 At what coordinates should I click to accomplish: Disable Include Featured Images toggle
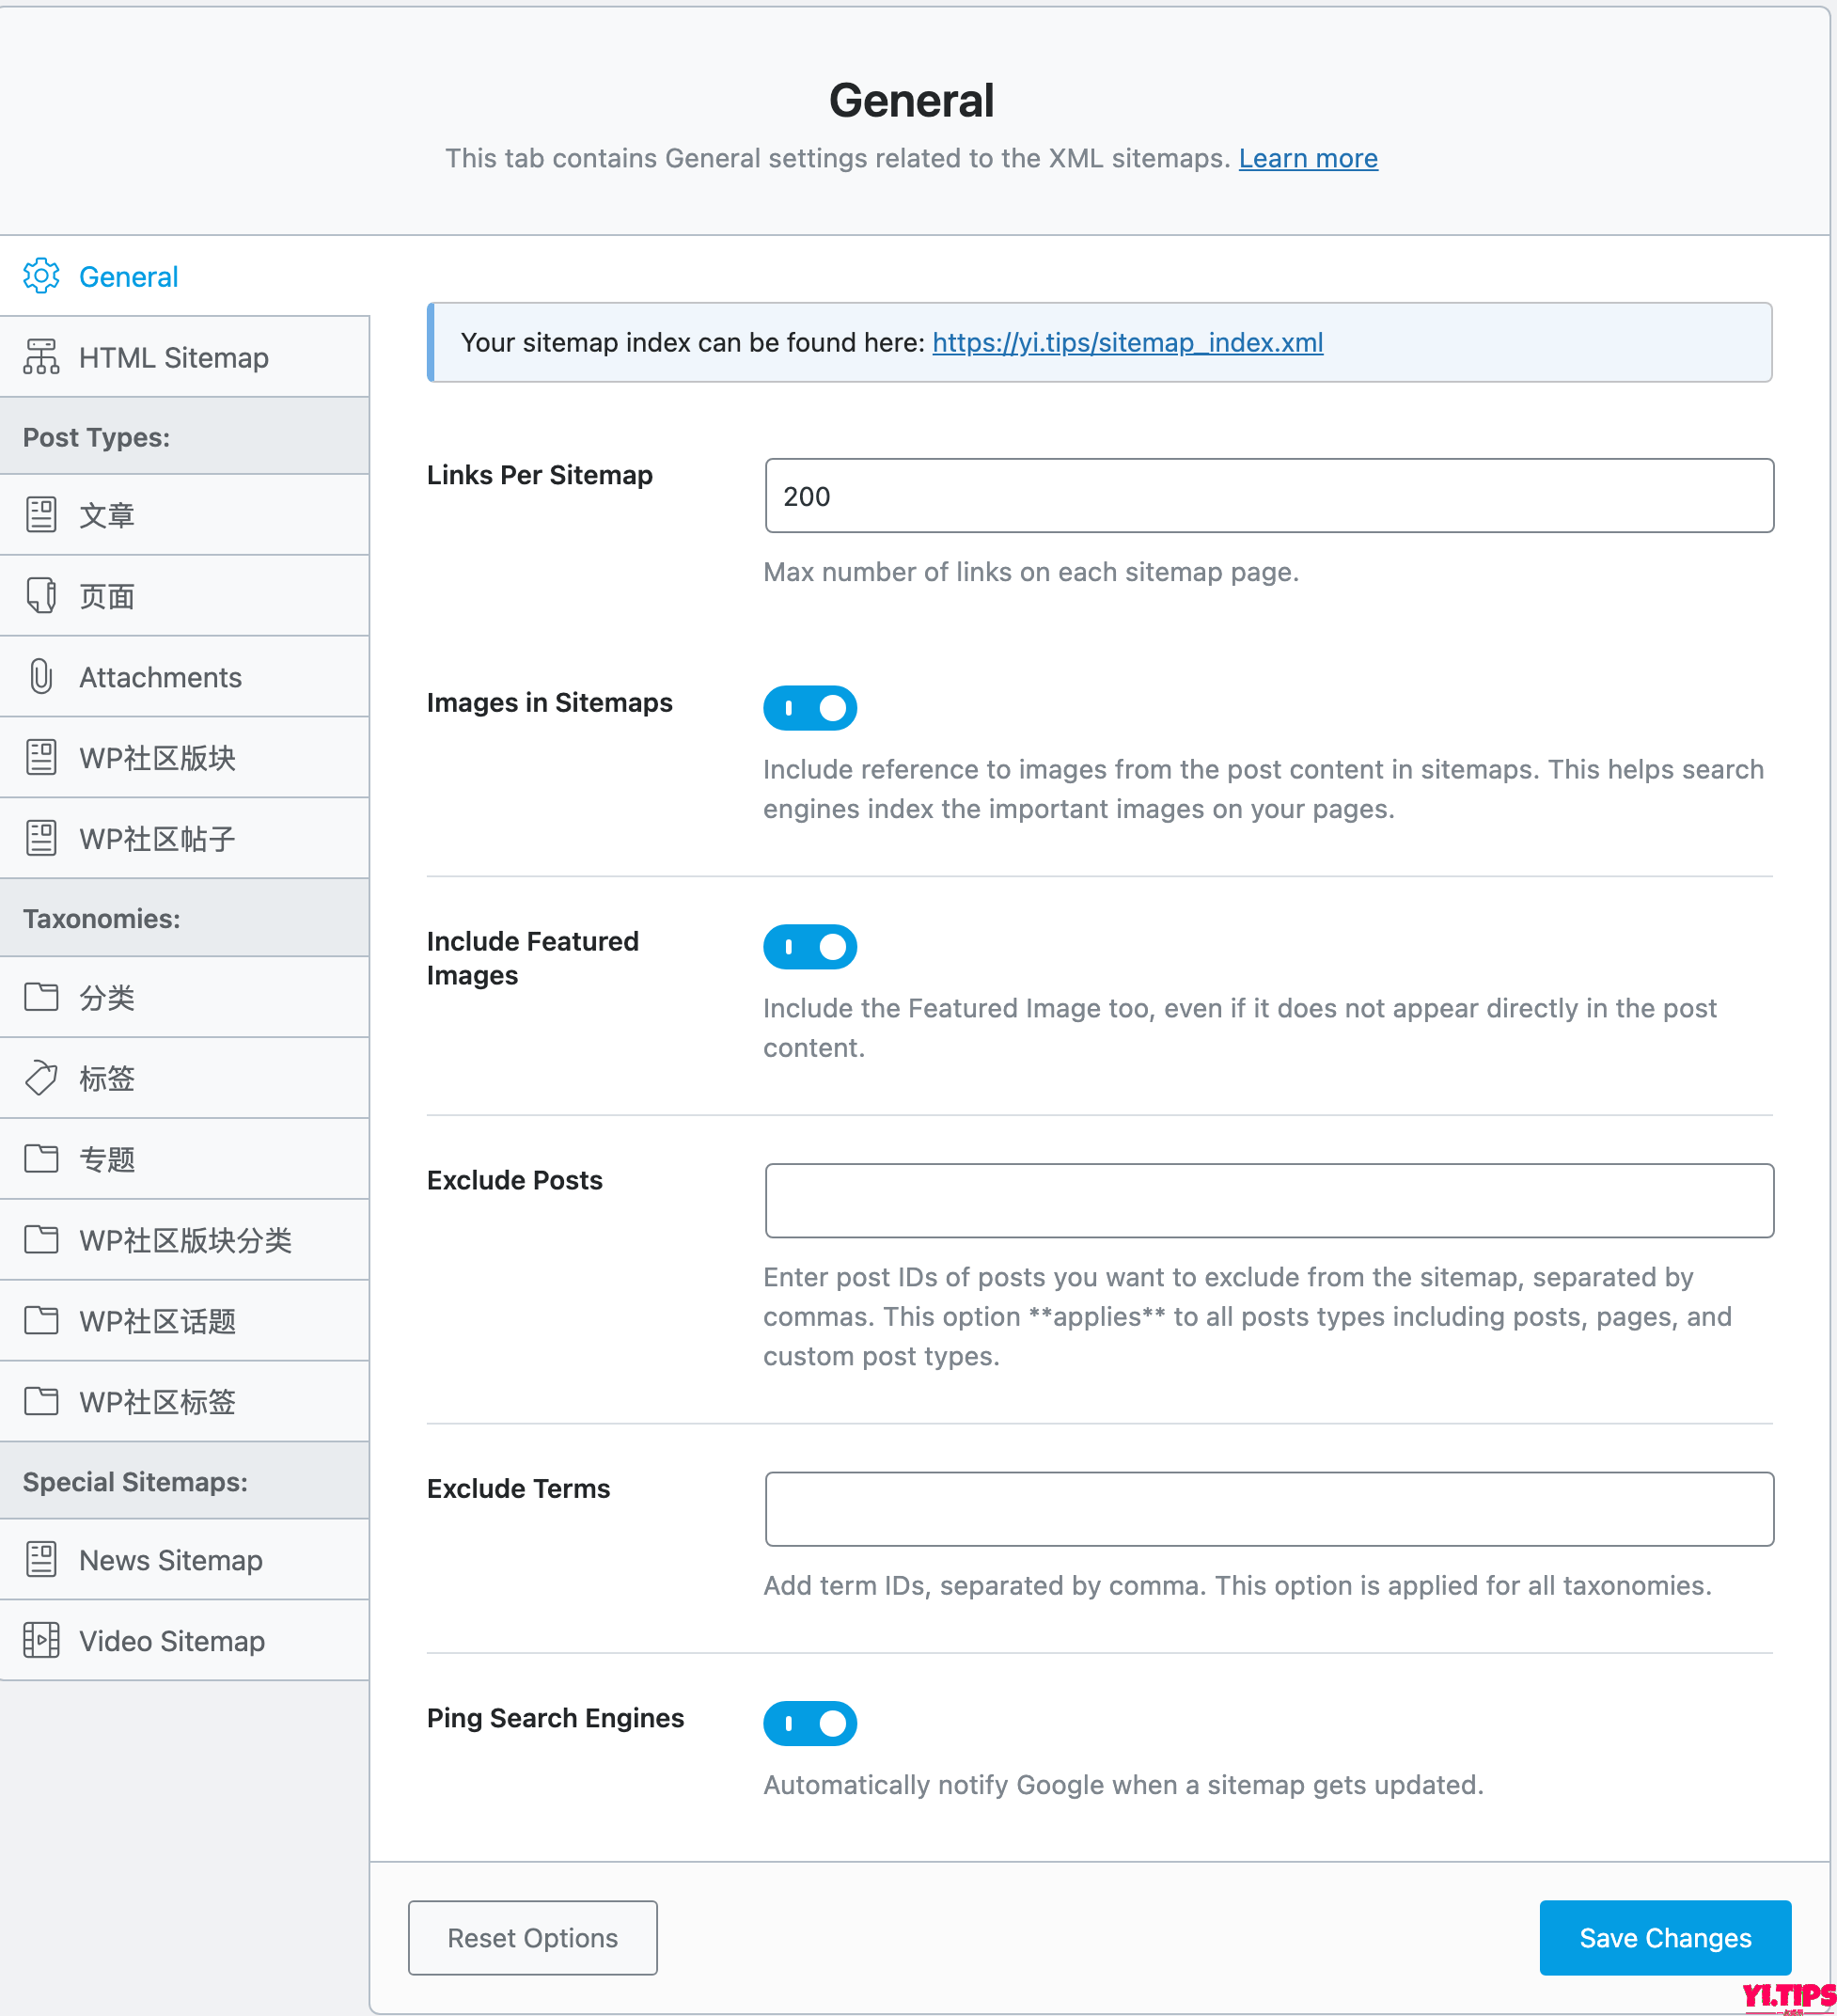810,947
